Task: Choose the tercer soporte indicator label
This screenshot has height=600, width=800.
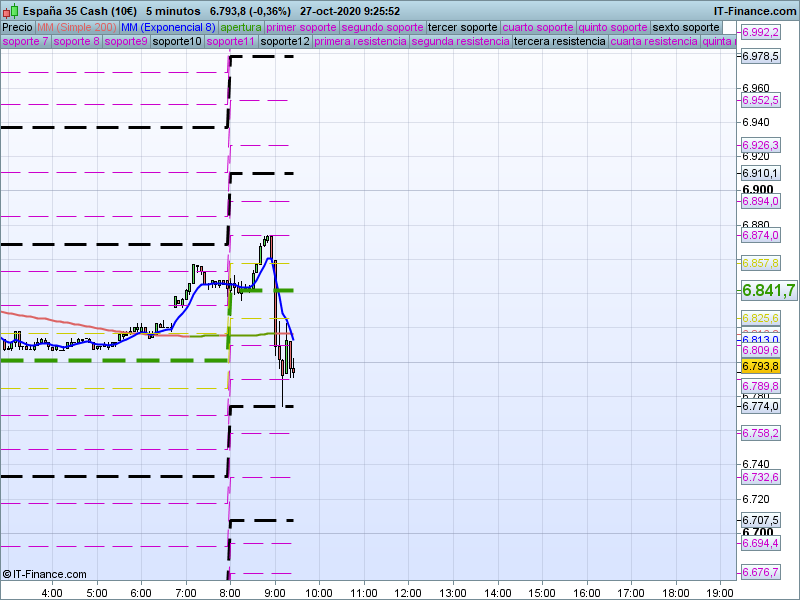Action: pyautogui.click(x=462, y=27)
